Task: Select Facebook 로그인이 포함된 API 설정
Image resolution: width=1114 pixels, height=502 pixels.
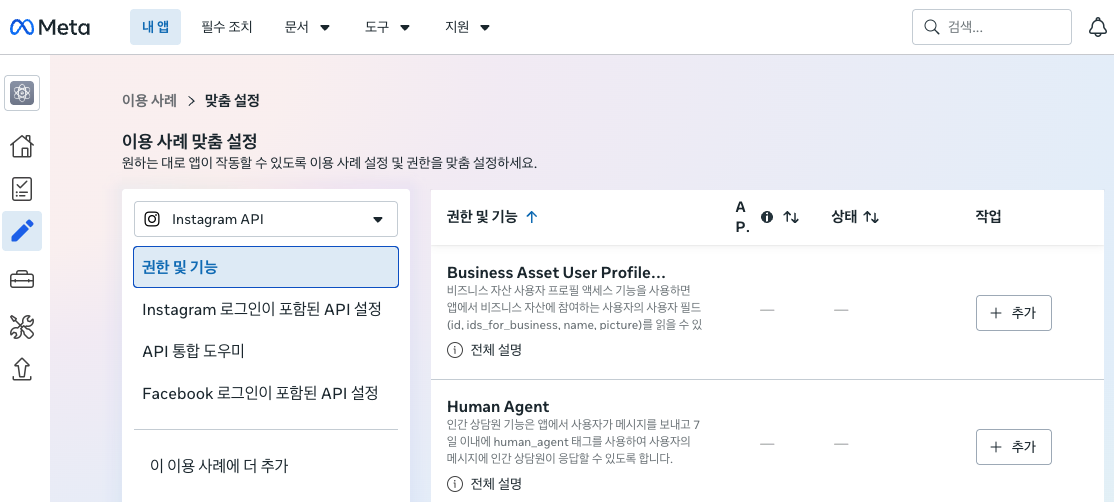Action: (260, 393)
